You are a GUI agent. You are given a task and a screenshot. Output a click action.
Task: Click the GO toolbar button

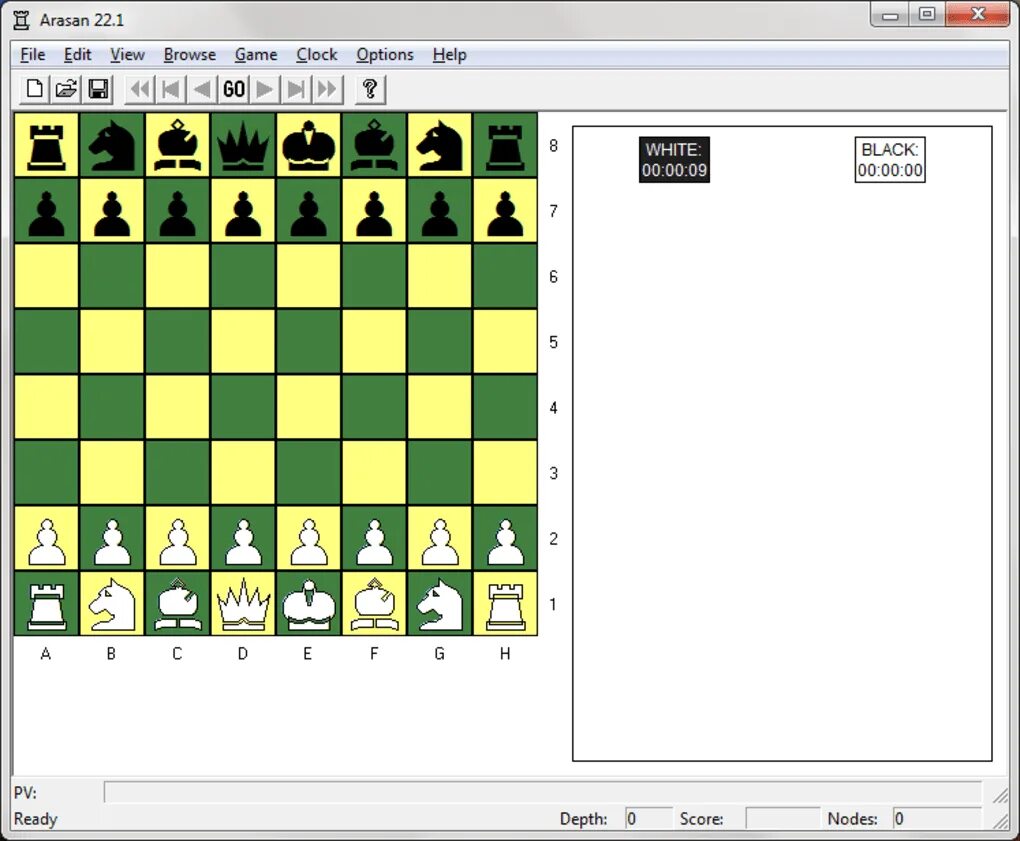[234, 89]
